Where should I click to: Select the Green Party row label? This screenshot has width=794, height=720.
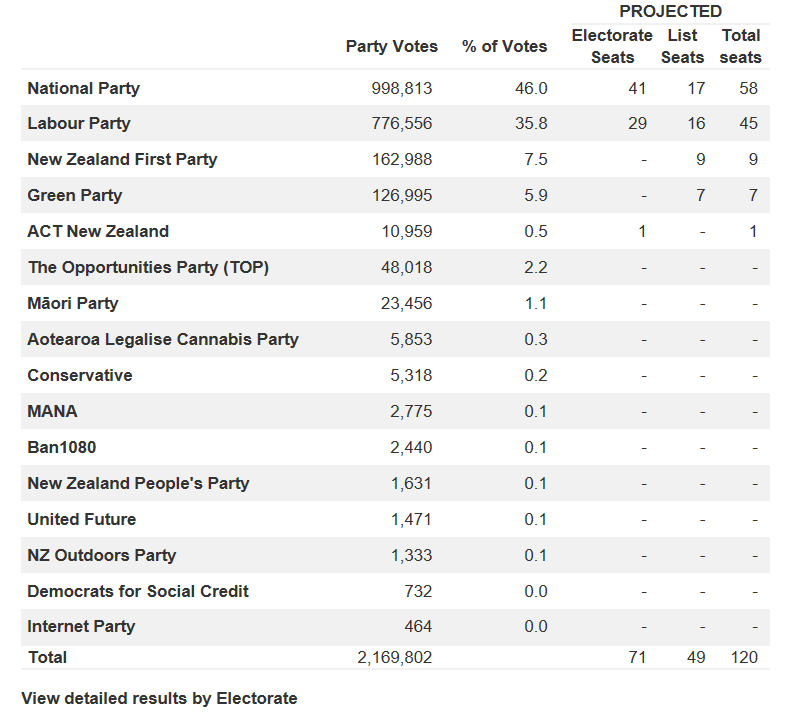[75, 196]
